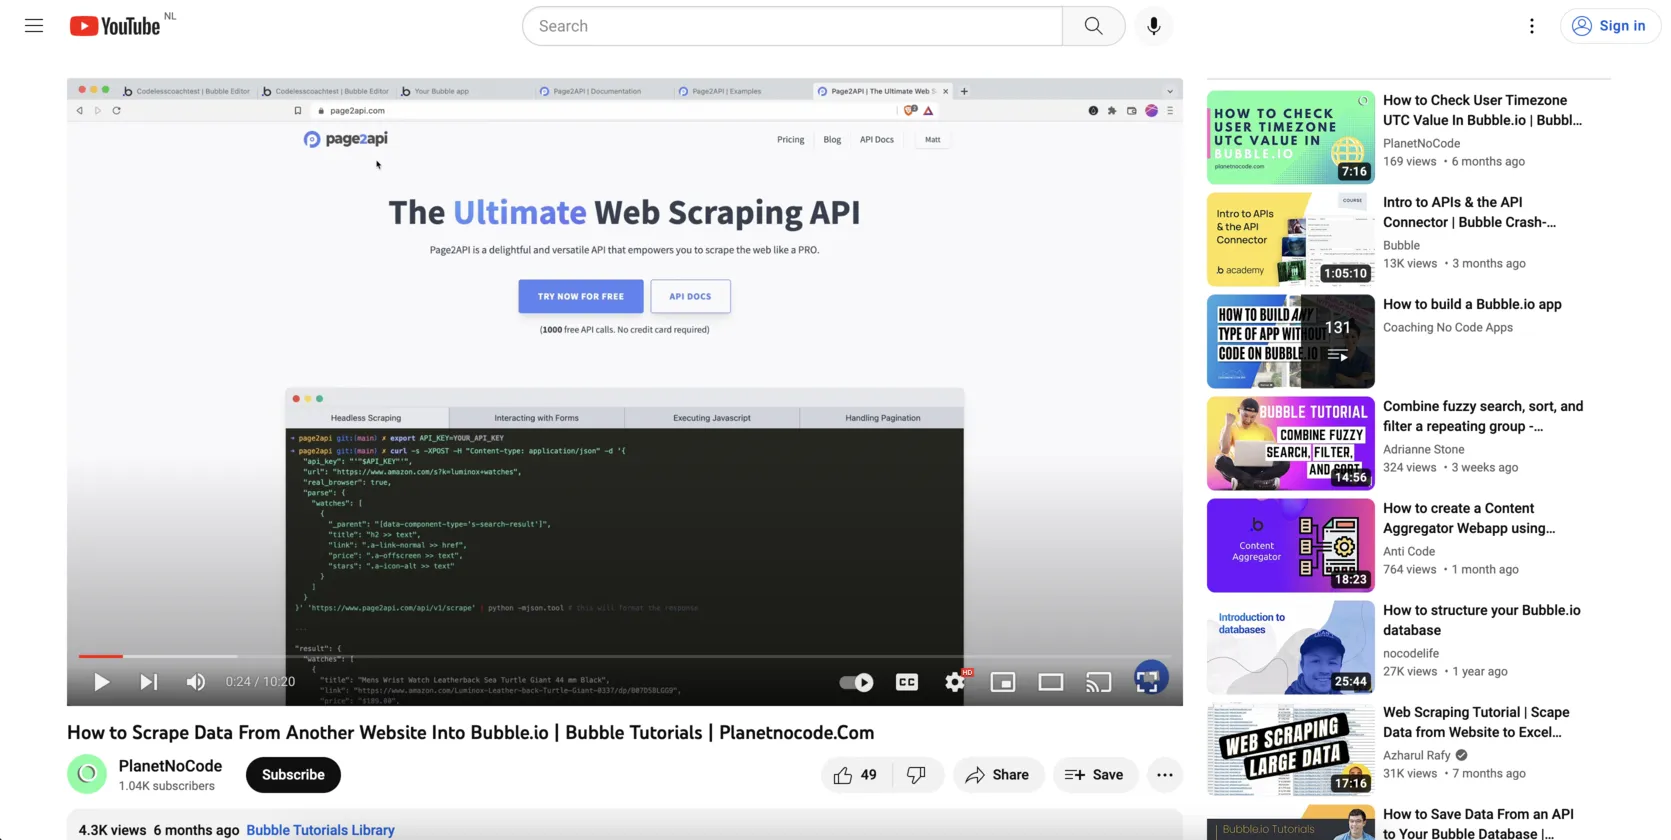Subscribe to PlanetNoCode channel
This screenshot has width=1671, height=840.
[293, 775]
